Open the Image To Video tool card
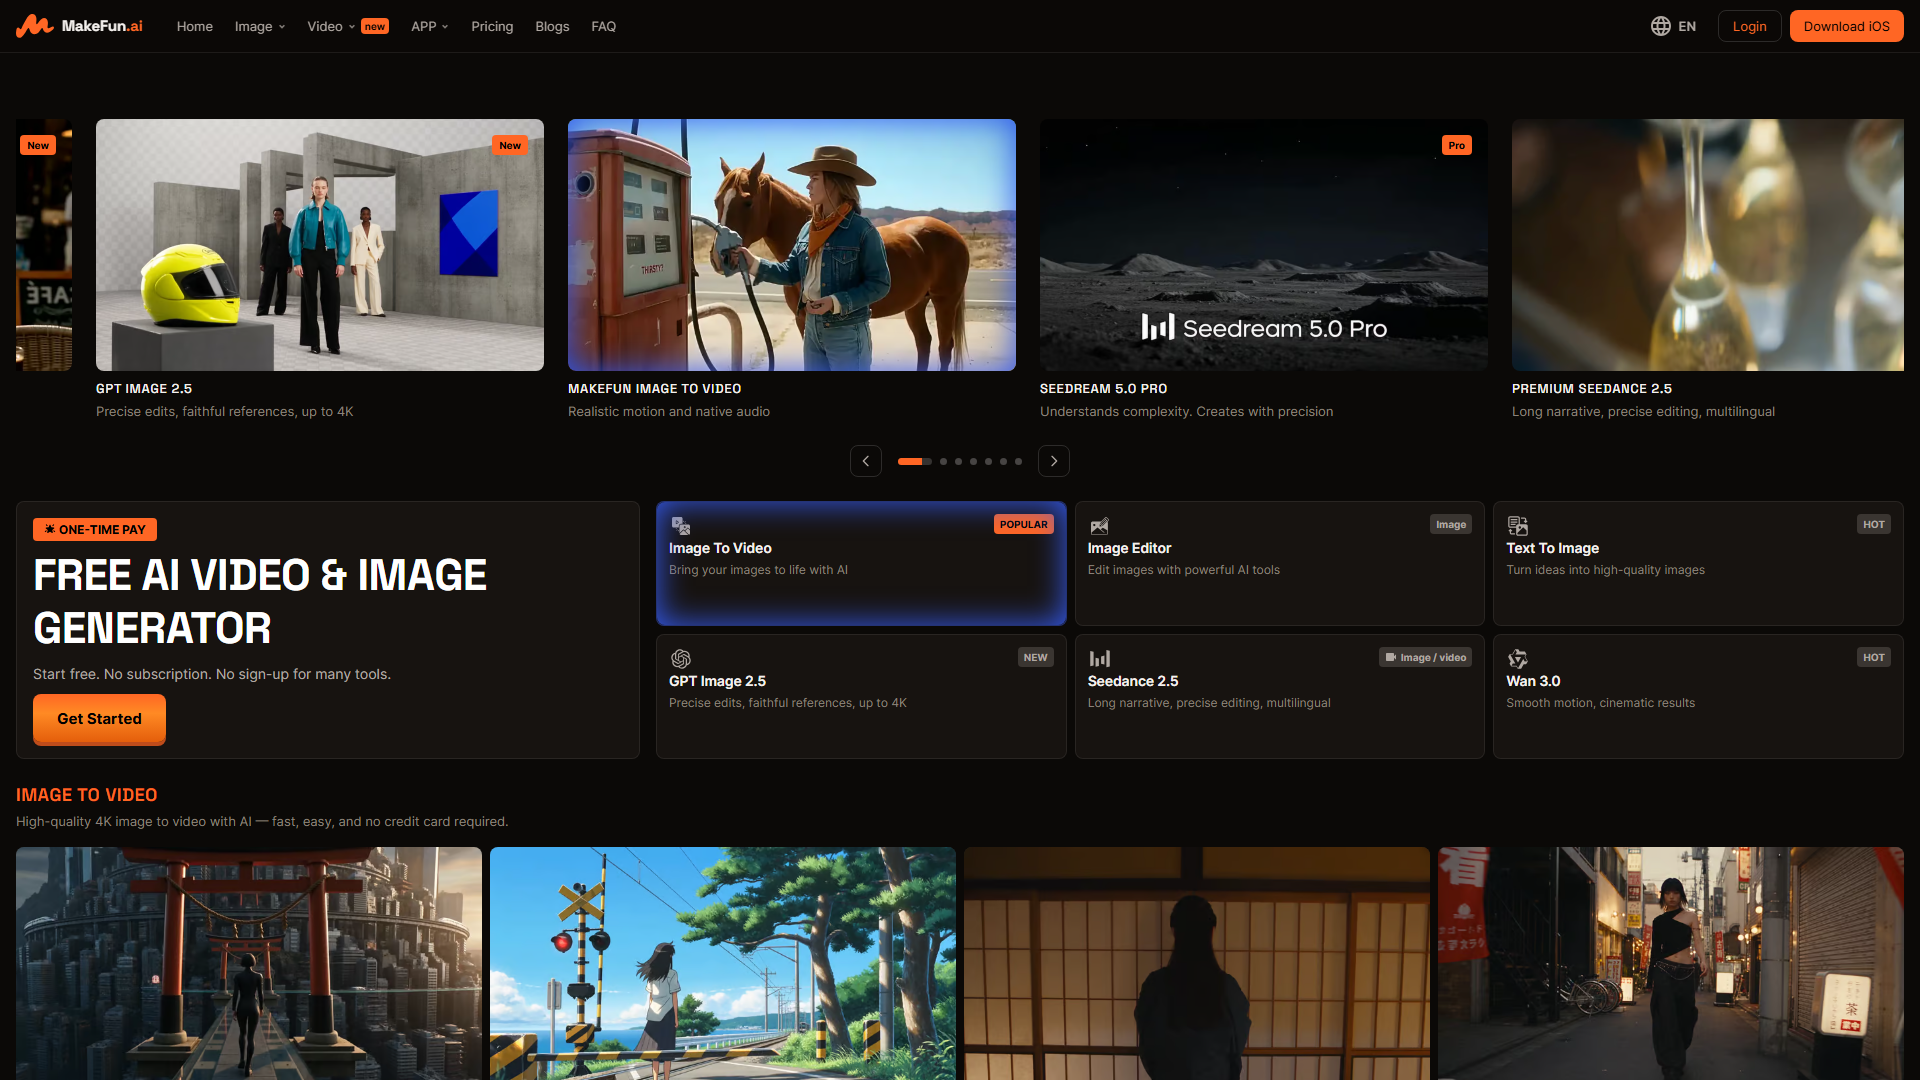 861,564
